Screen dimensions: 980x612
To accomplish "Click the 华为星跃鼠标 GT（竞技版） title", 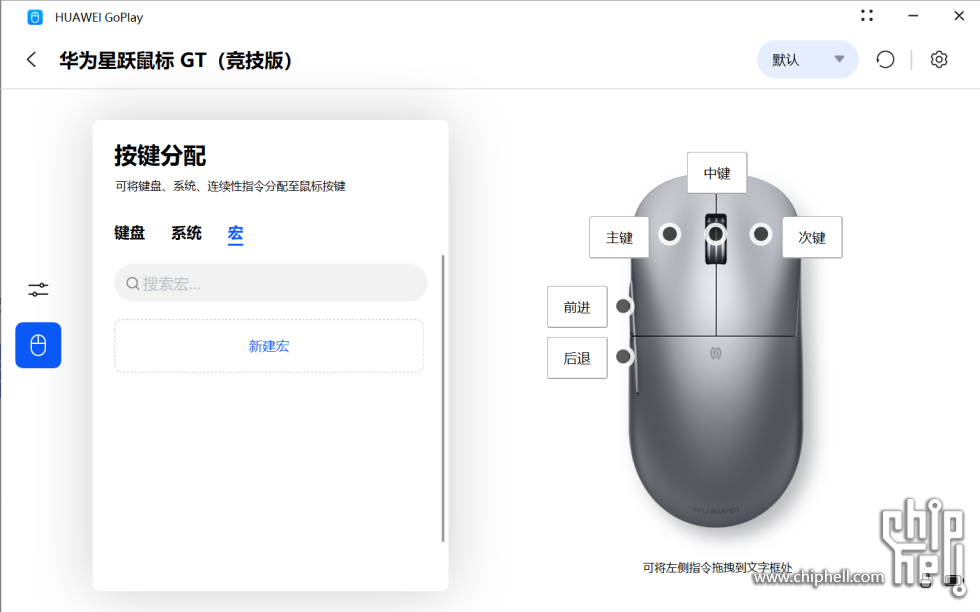I will [x=176, y=61].
